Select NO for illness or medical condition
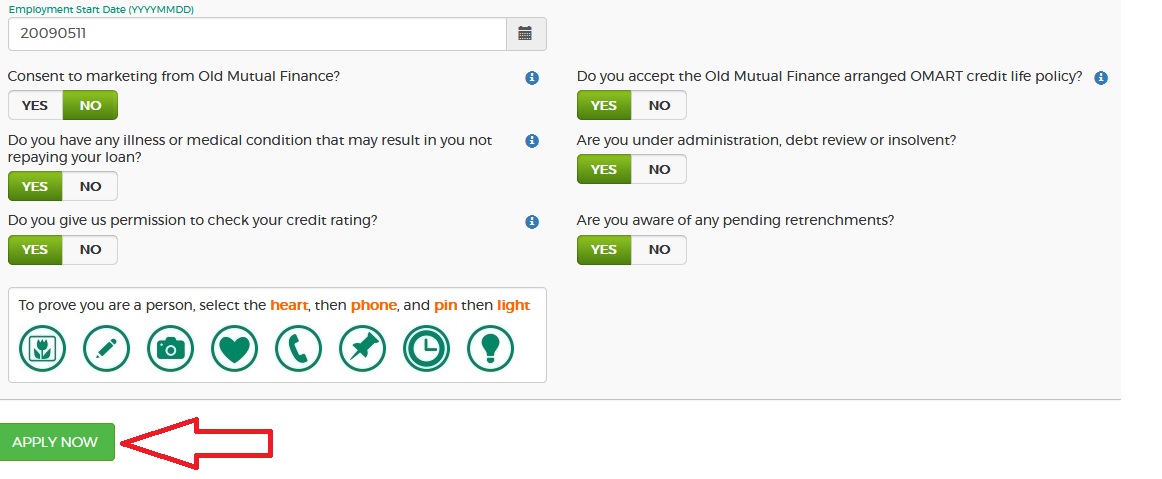This screenshot has height=479, width=1162. (x=90, y=186)
